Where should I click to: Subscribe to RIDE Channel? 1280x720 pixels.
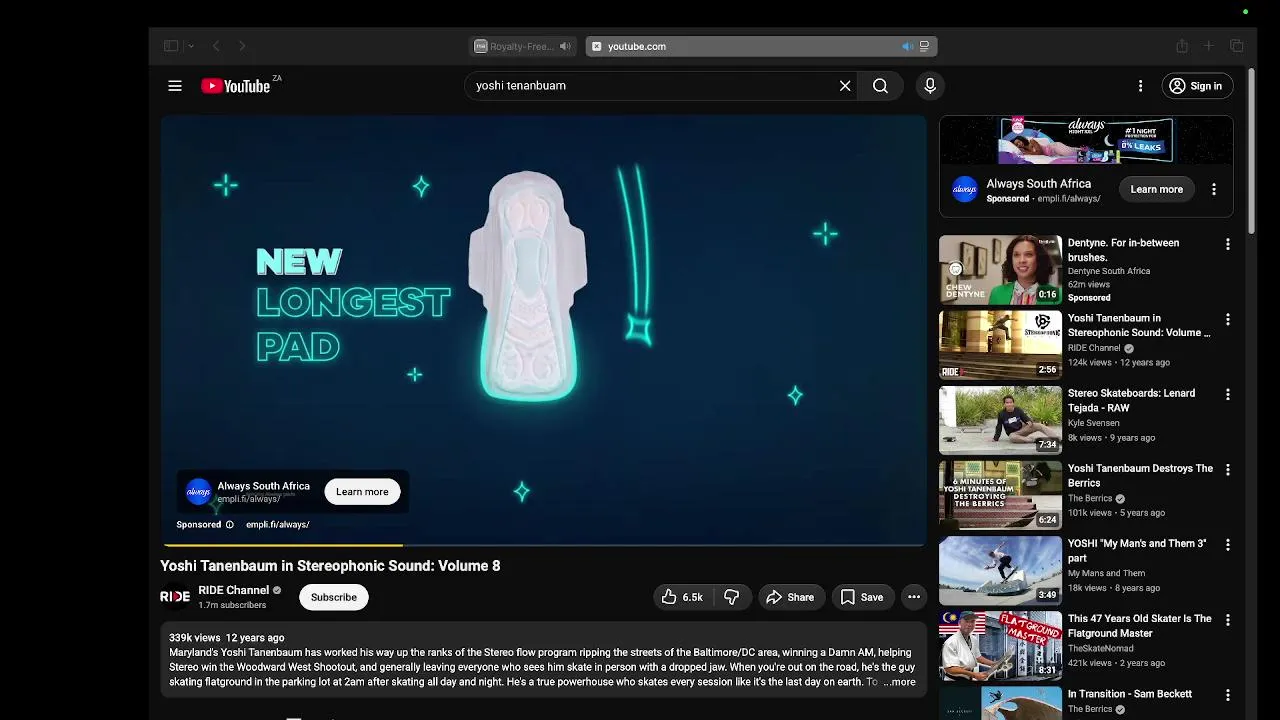(334, 597)
